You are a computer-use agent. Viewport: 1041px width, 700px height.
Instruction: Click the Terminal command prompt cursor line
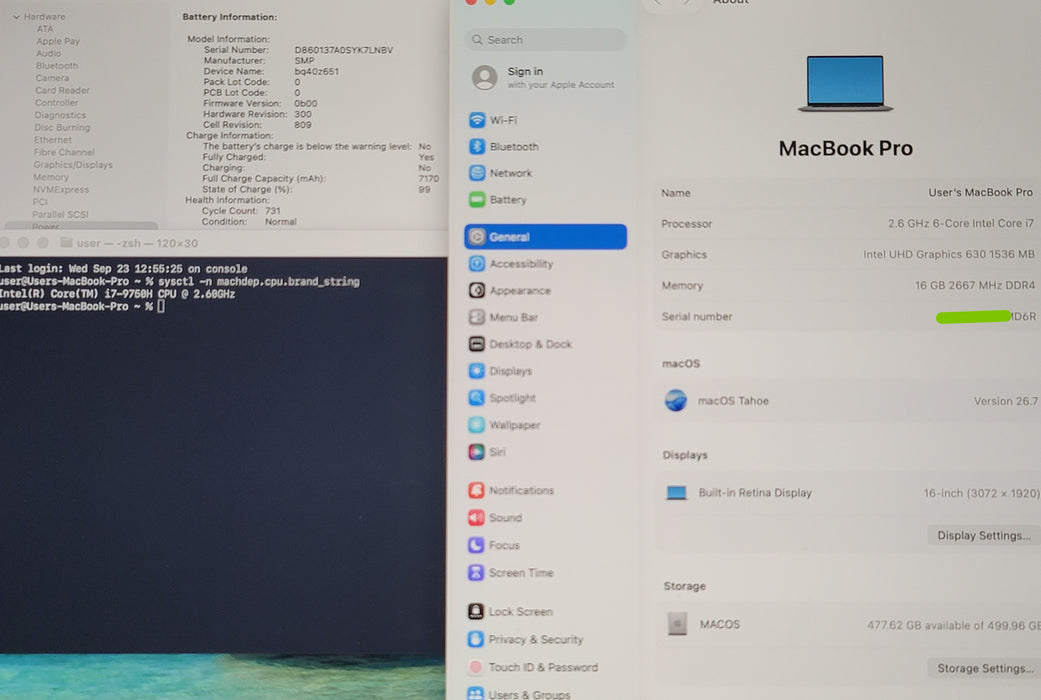tap(82, 307)
